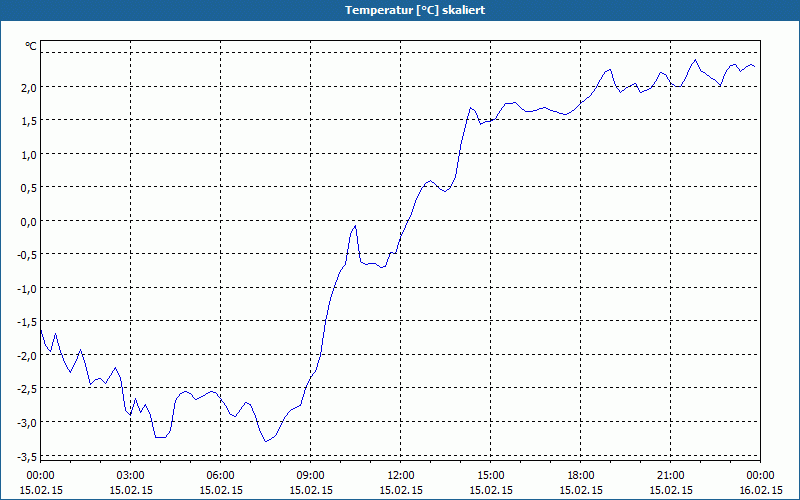
Task: Click the 0,0 y-axis value
Action: (29, 221)
